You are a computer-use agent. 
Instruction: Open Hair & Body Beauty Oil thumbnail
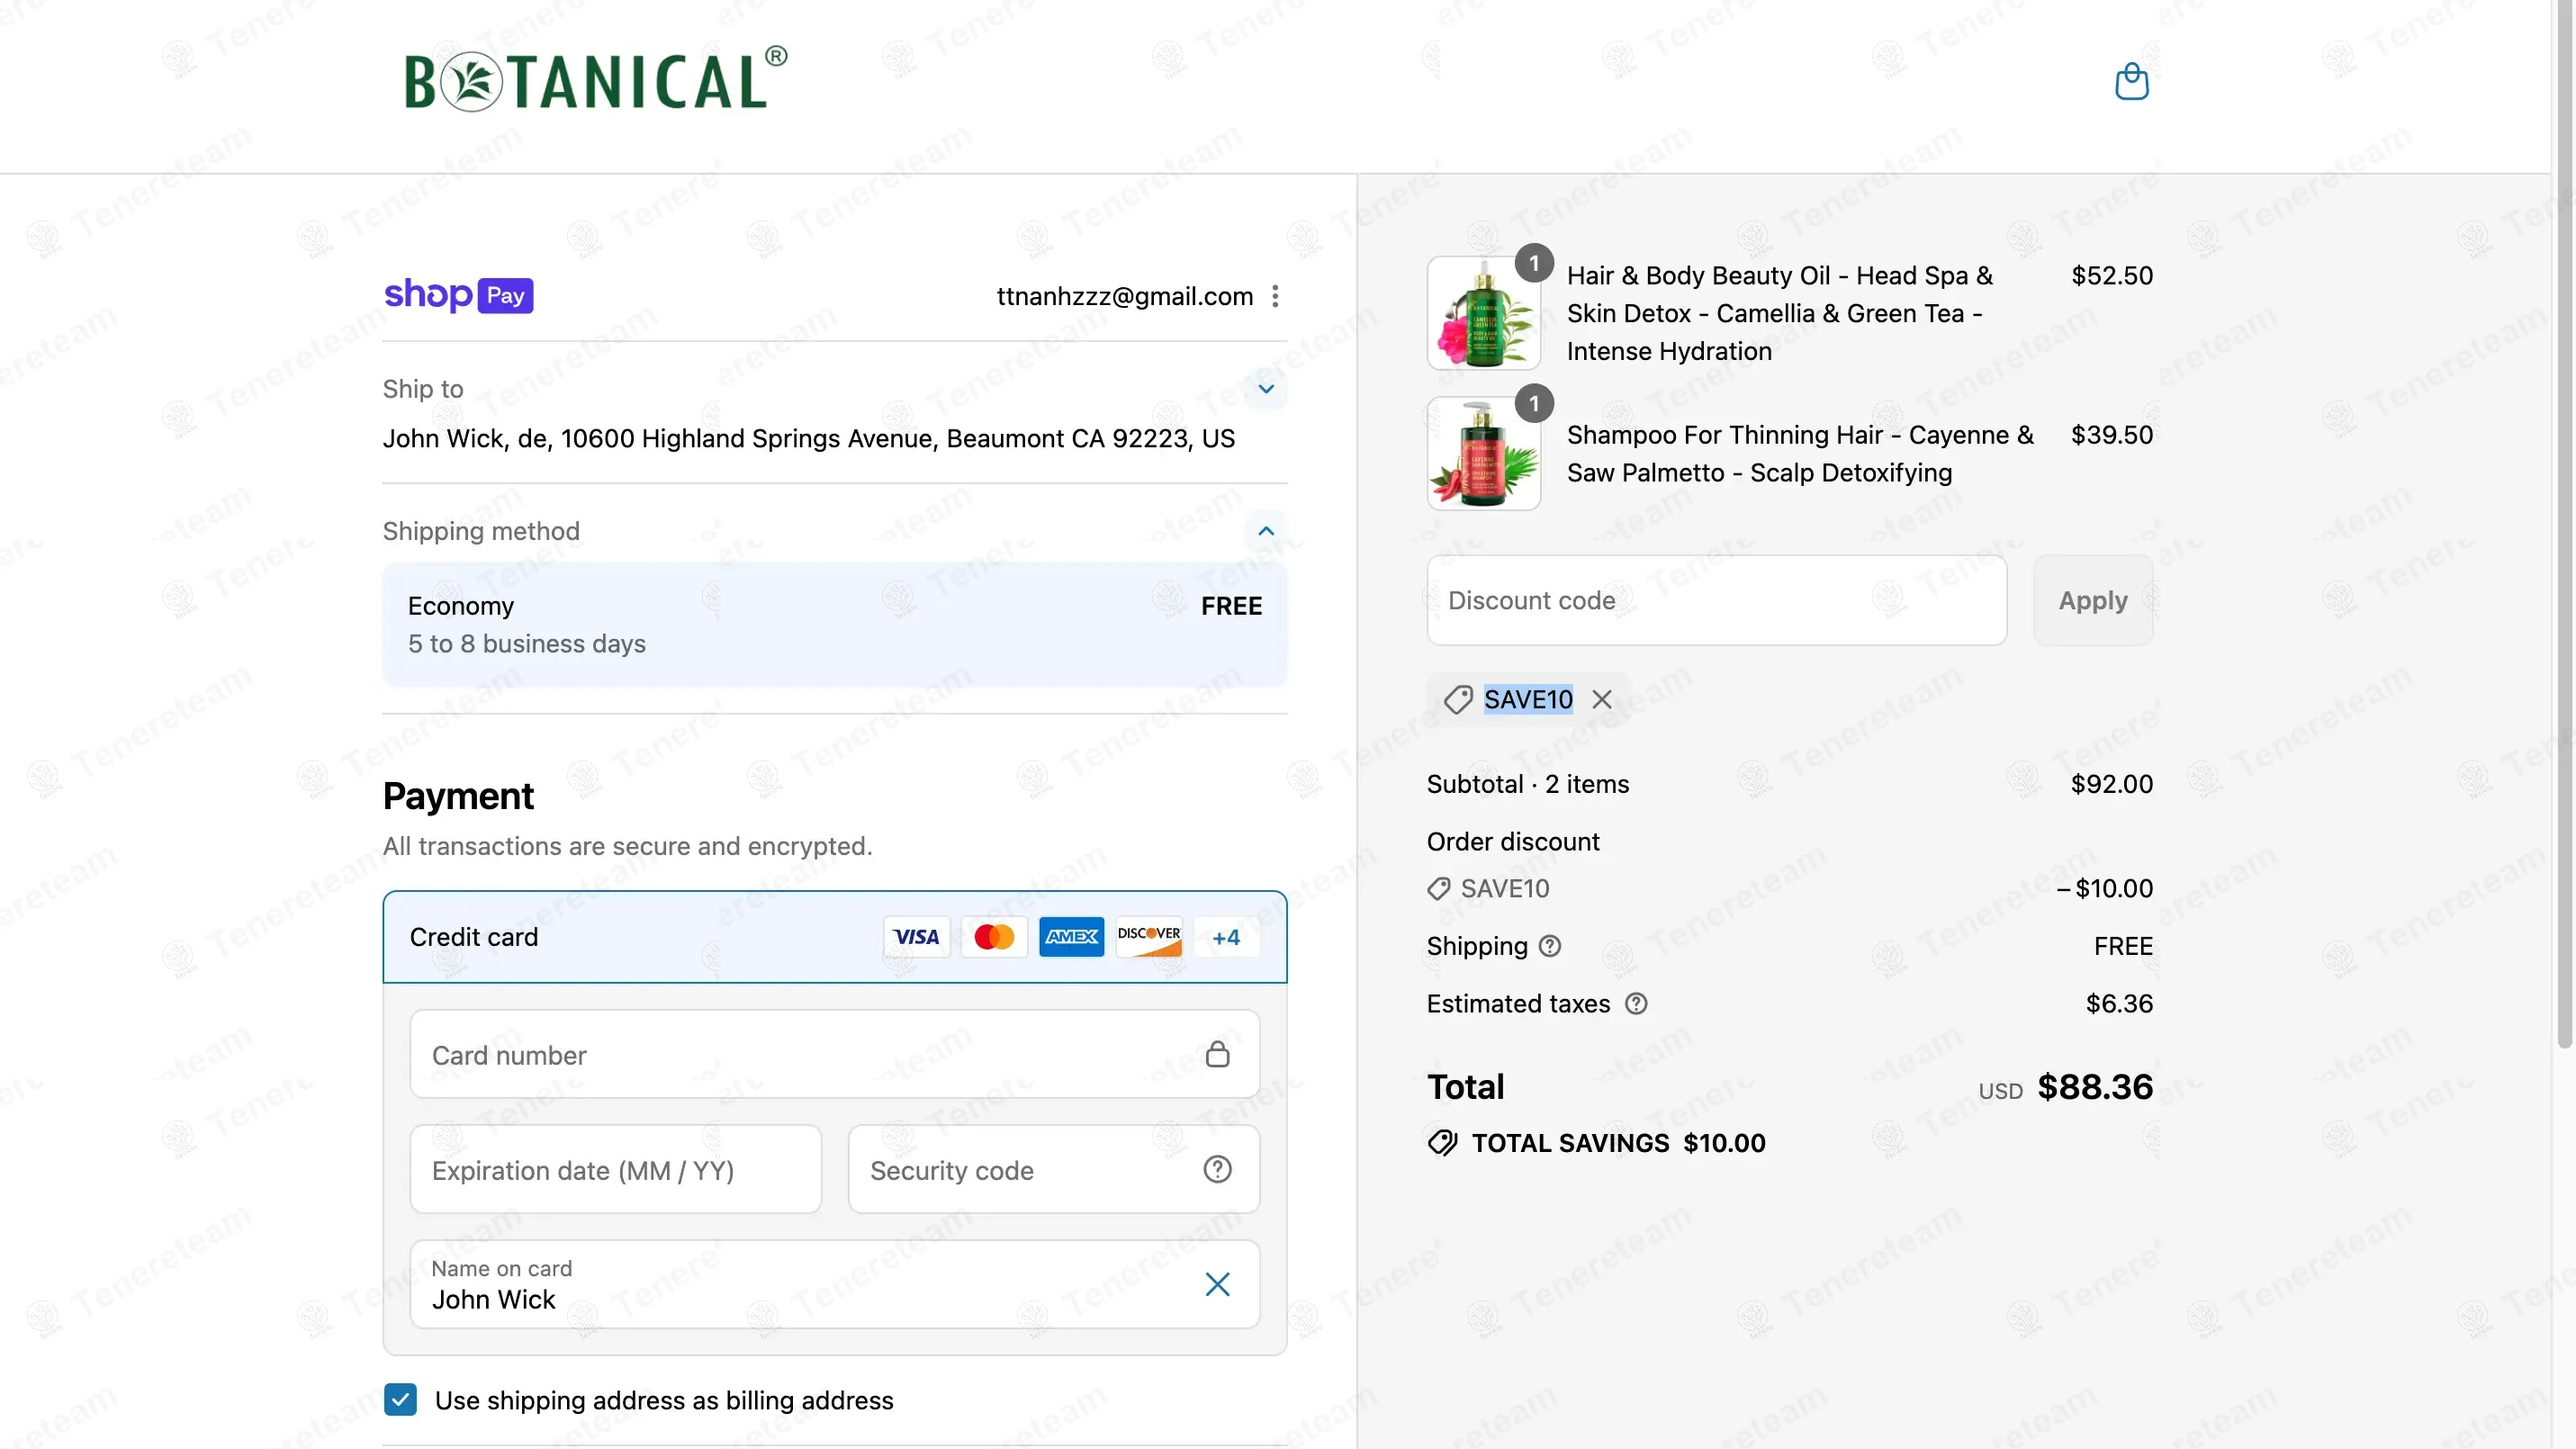(1484, 313)
